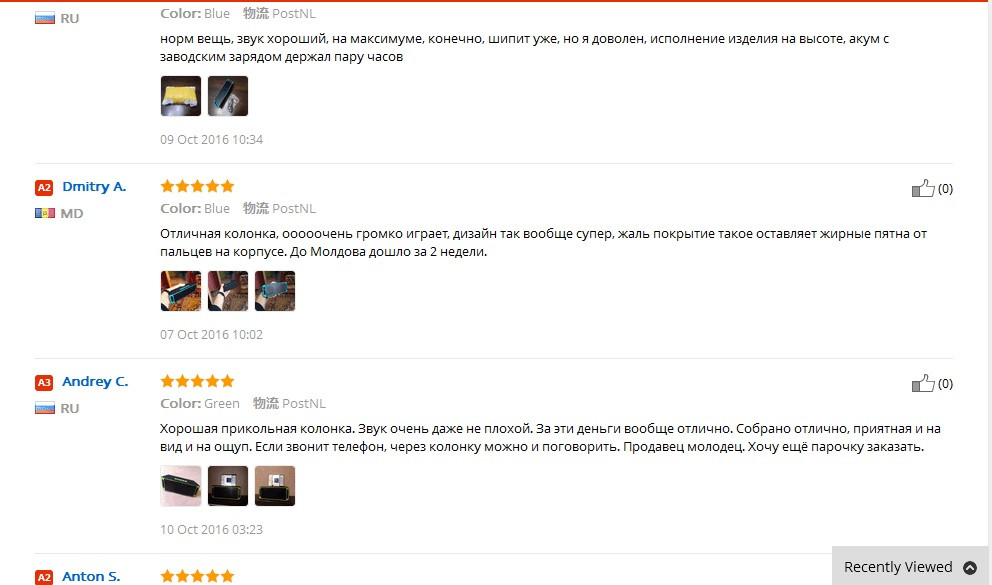This screenshot has width=992, height=585.
Task: Open the yellow package photo in top review
Action: (x=181, y=96)
